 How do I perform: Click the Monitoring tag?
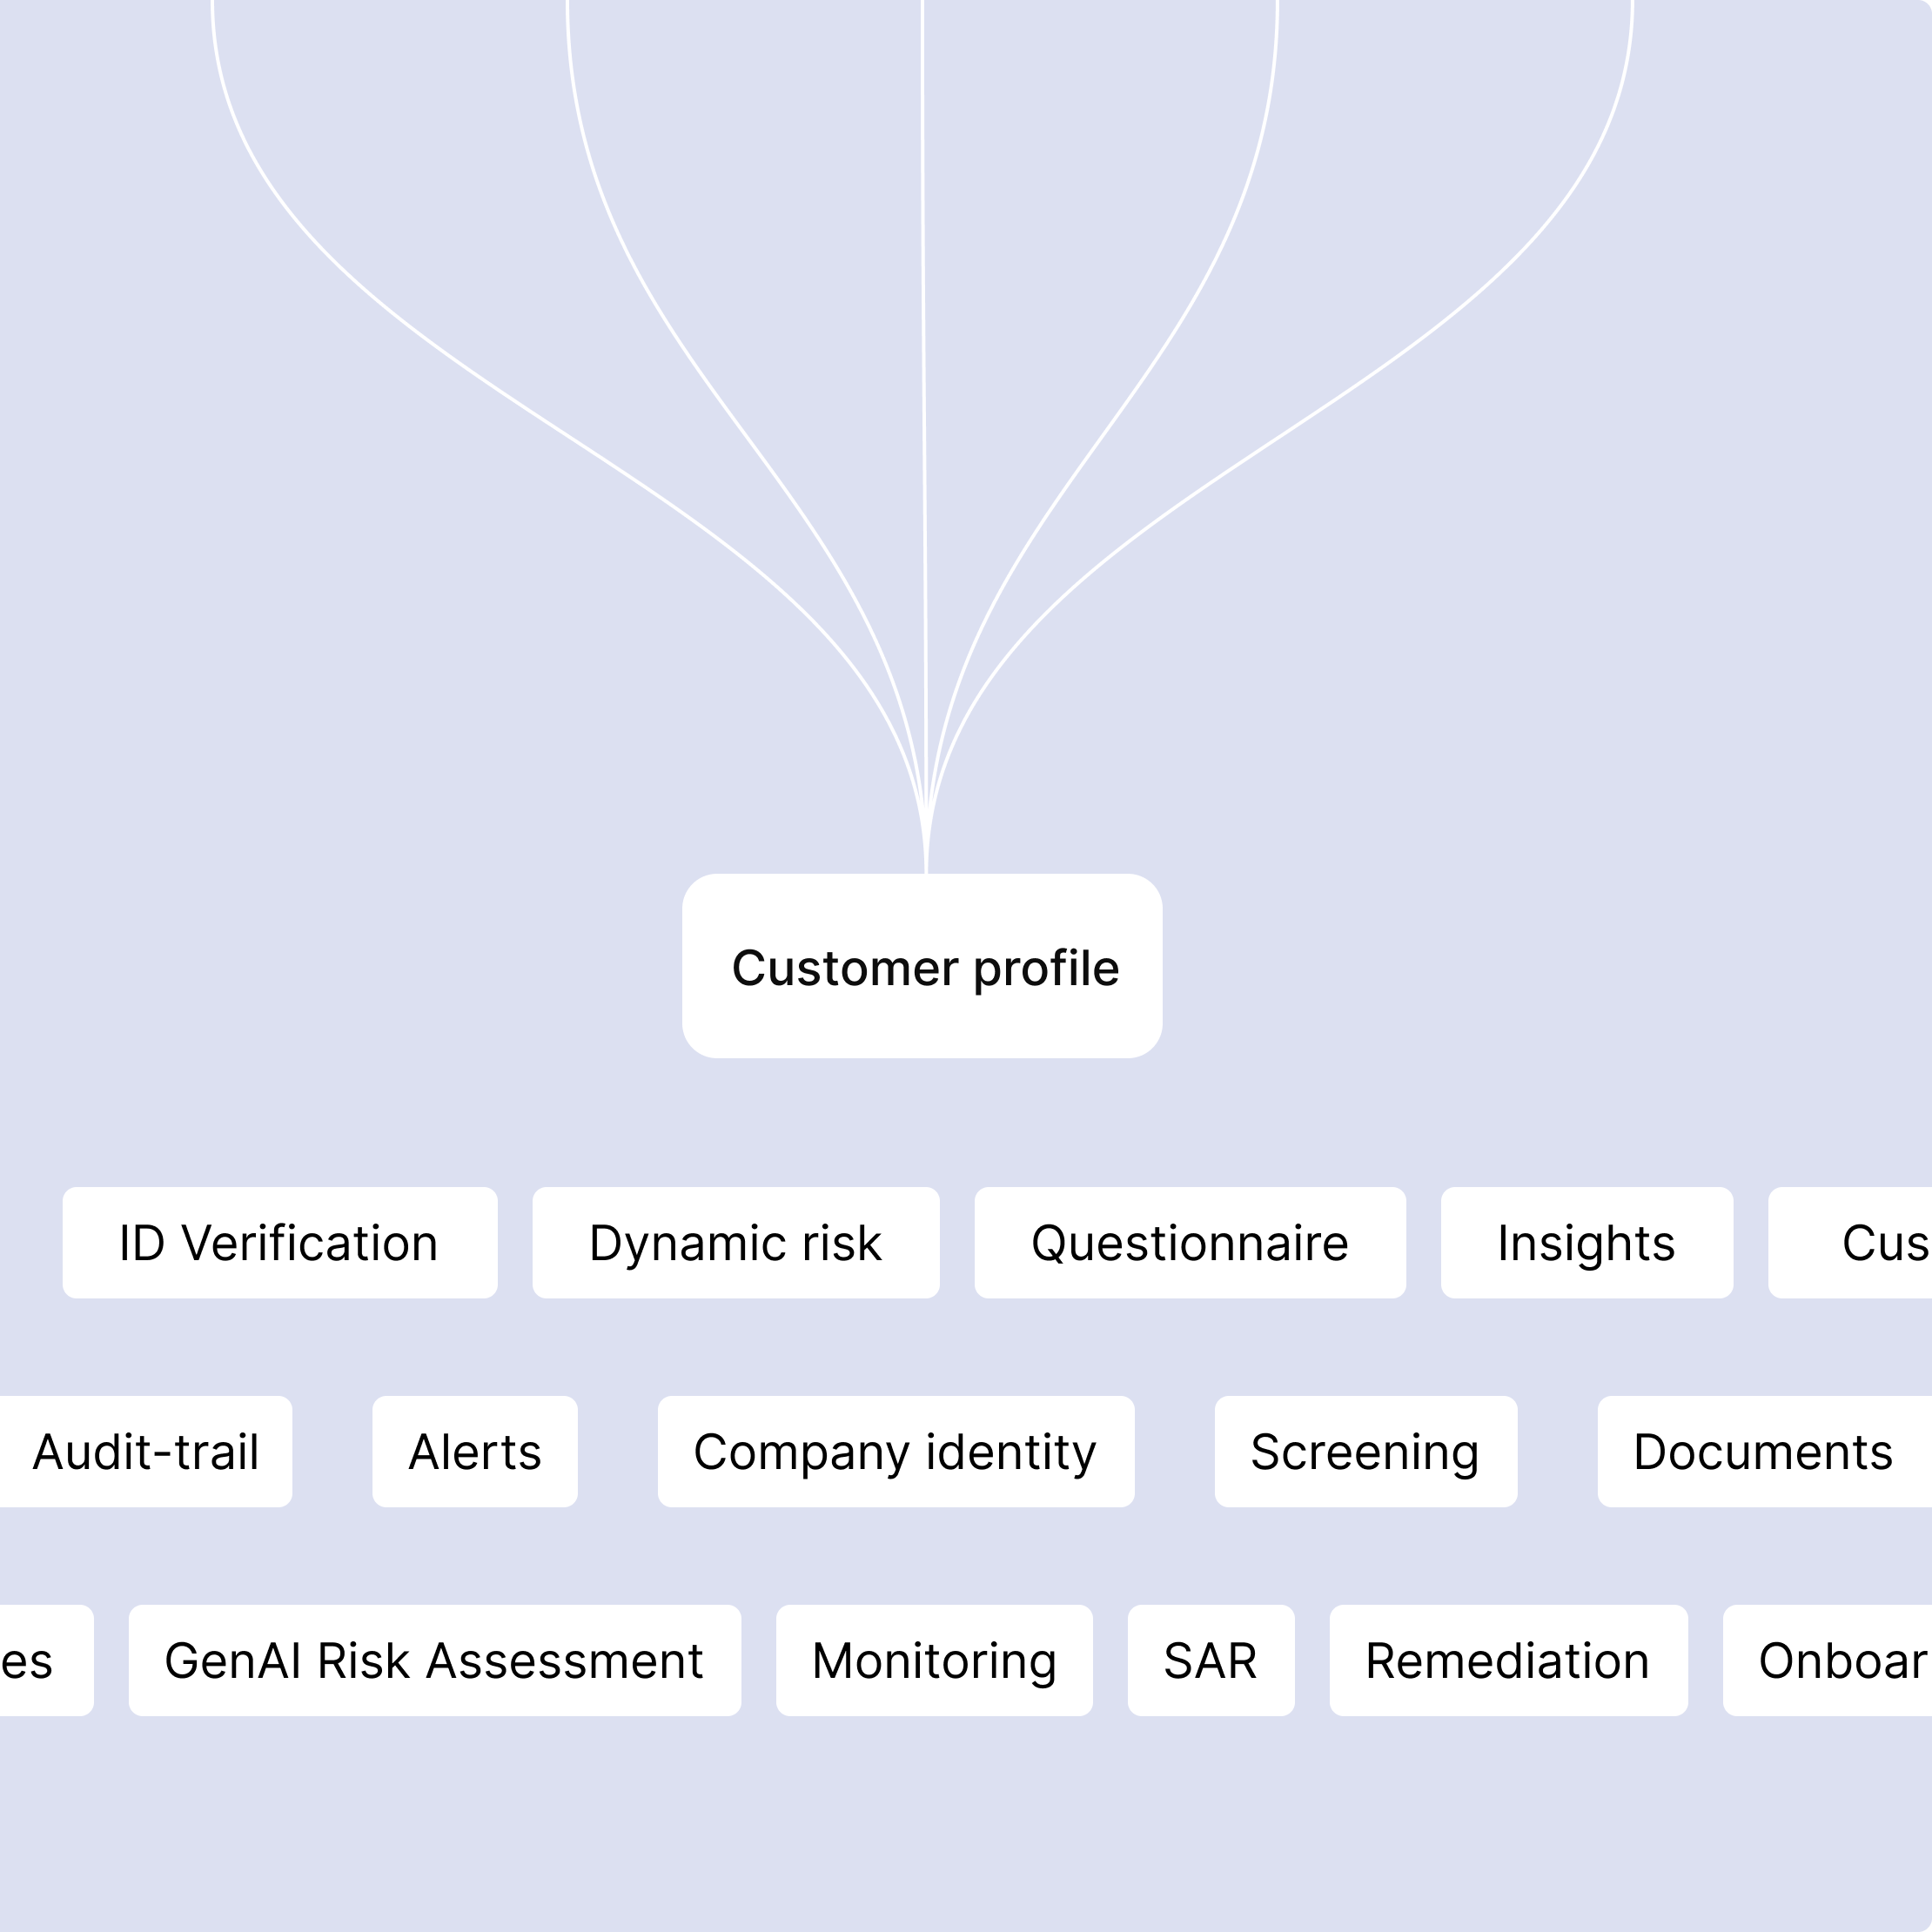[935, 1661]
